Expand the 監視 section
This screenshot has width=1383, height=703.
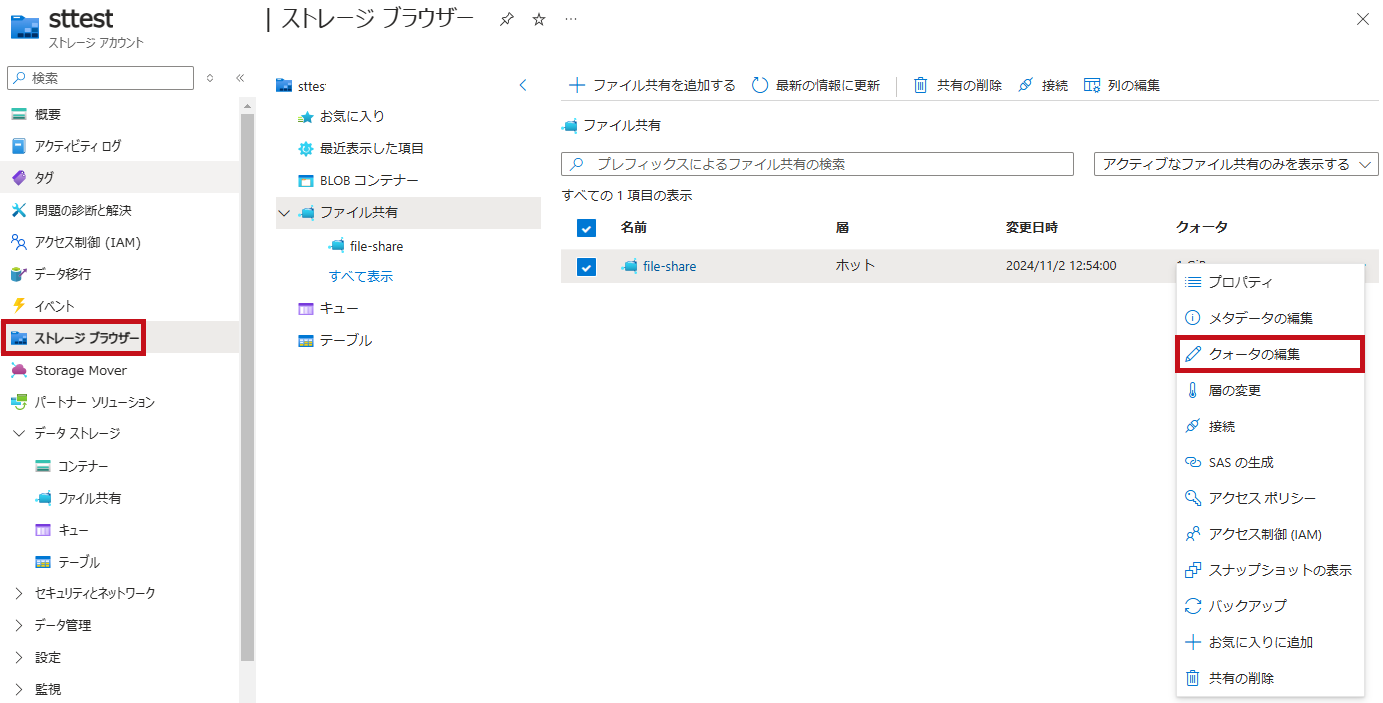(x=19, y=689)
